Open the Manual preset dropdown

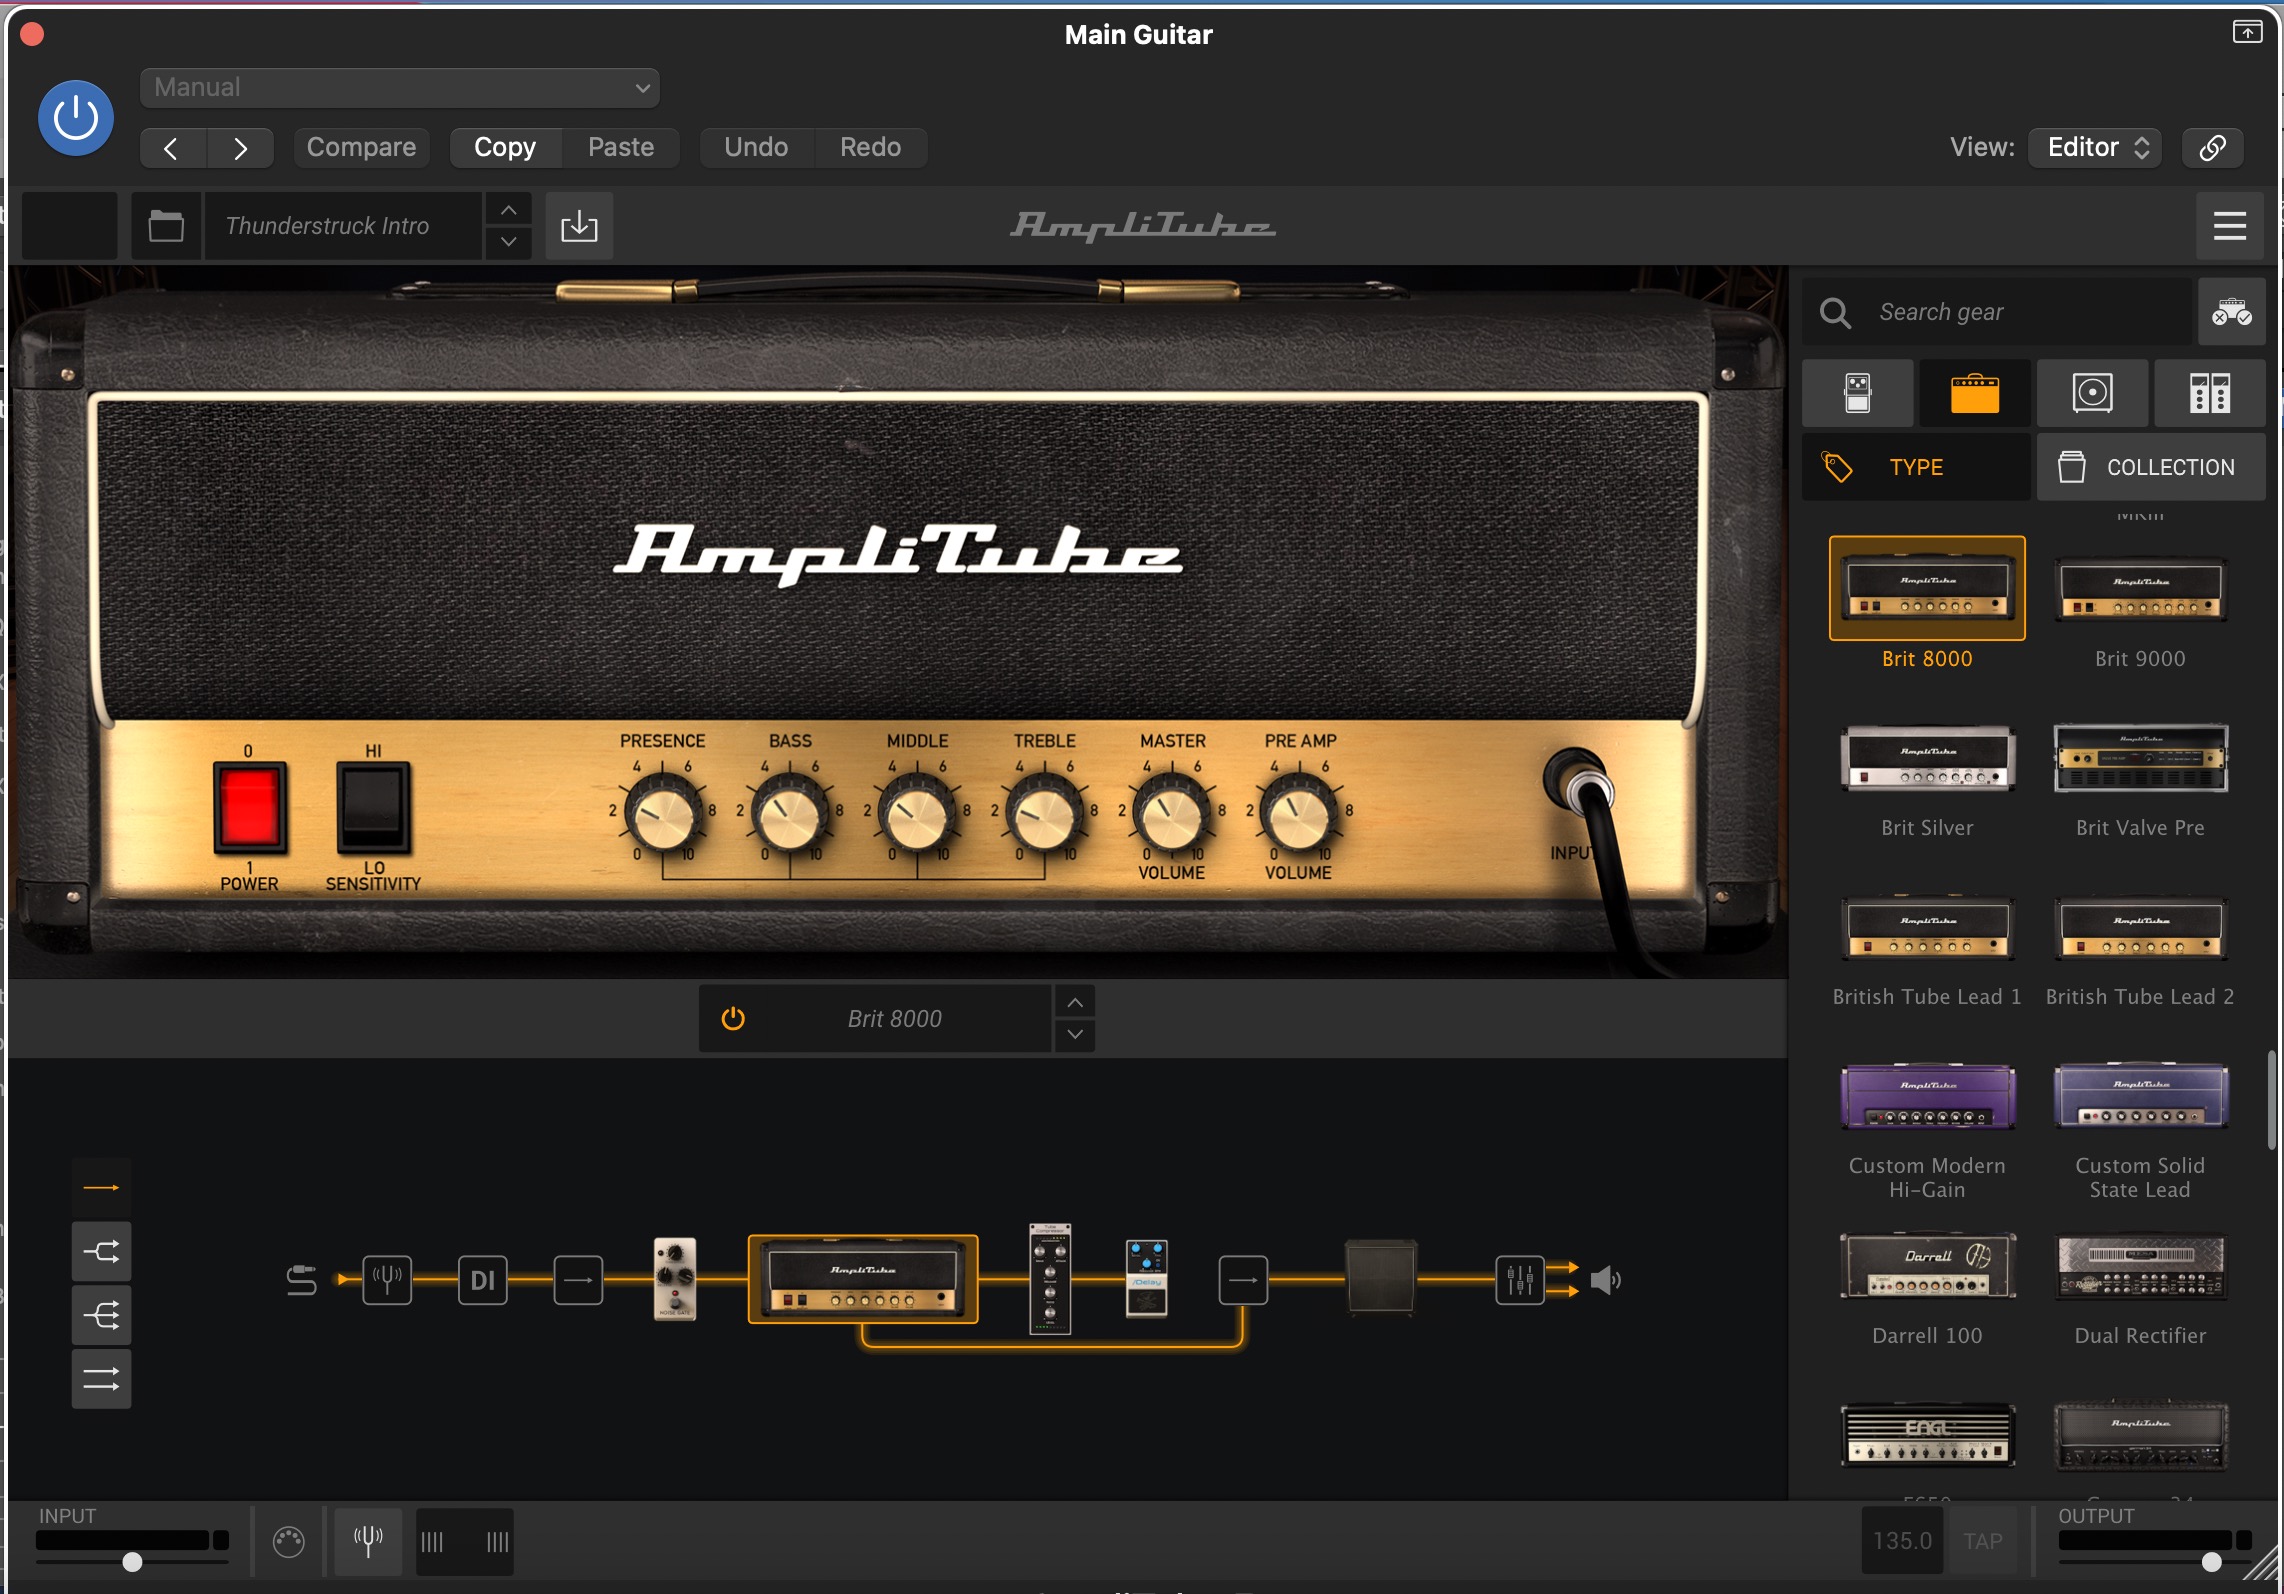pyautogui.click(x=399, y=87)
